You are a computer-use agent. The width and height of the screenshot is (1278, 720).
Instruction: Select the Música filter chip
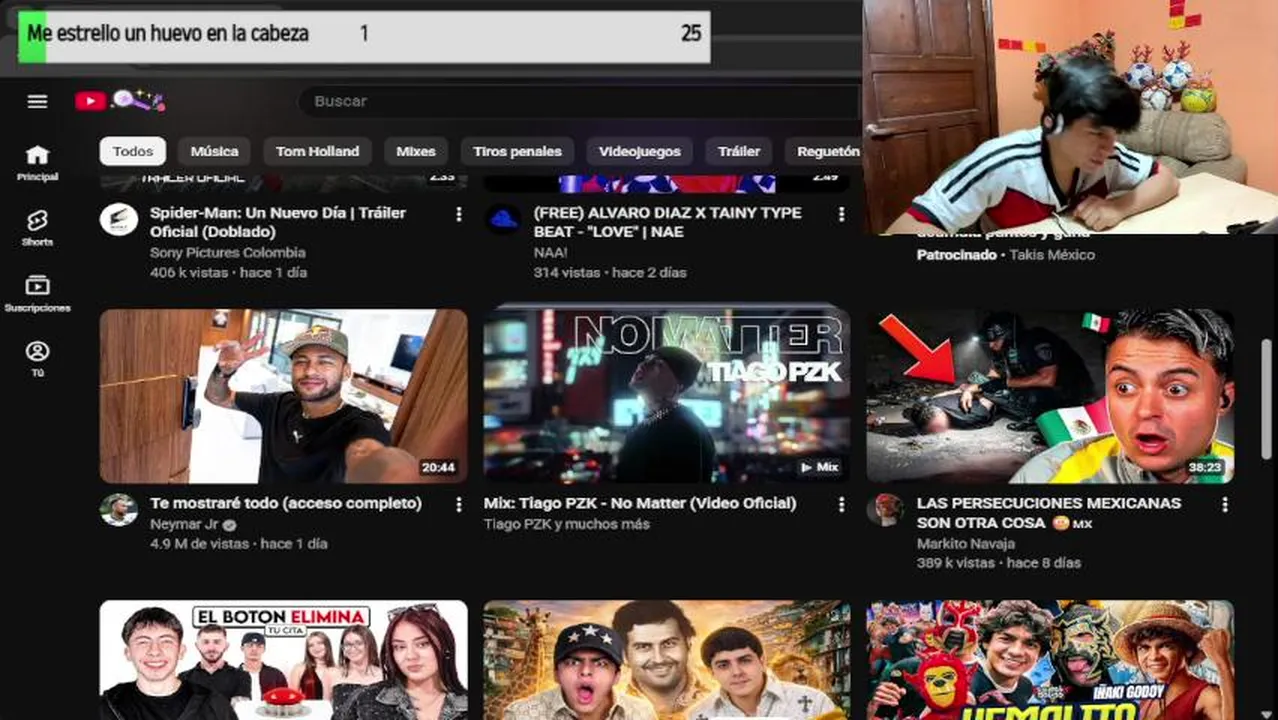click(x=214, y=151)
